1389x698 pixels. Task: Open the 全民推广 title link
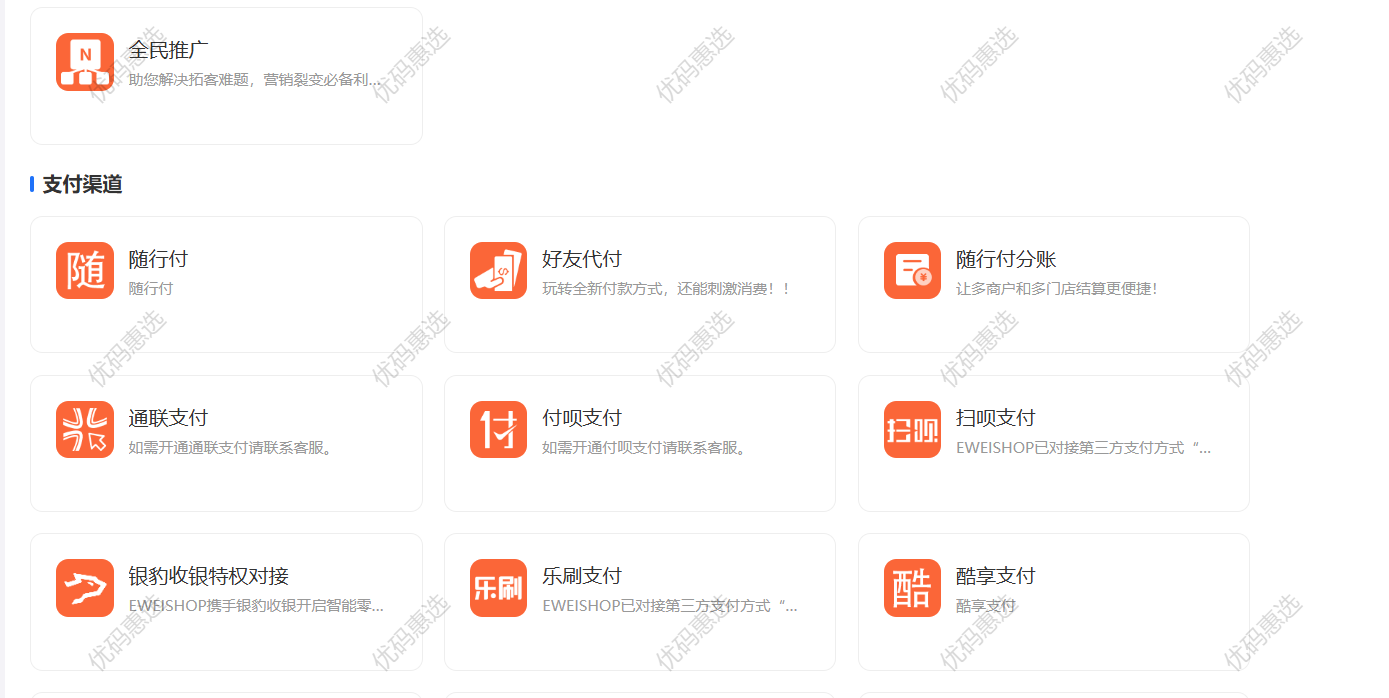coord(168,50)
